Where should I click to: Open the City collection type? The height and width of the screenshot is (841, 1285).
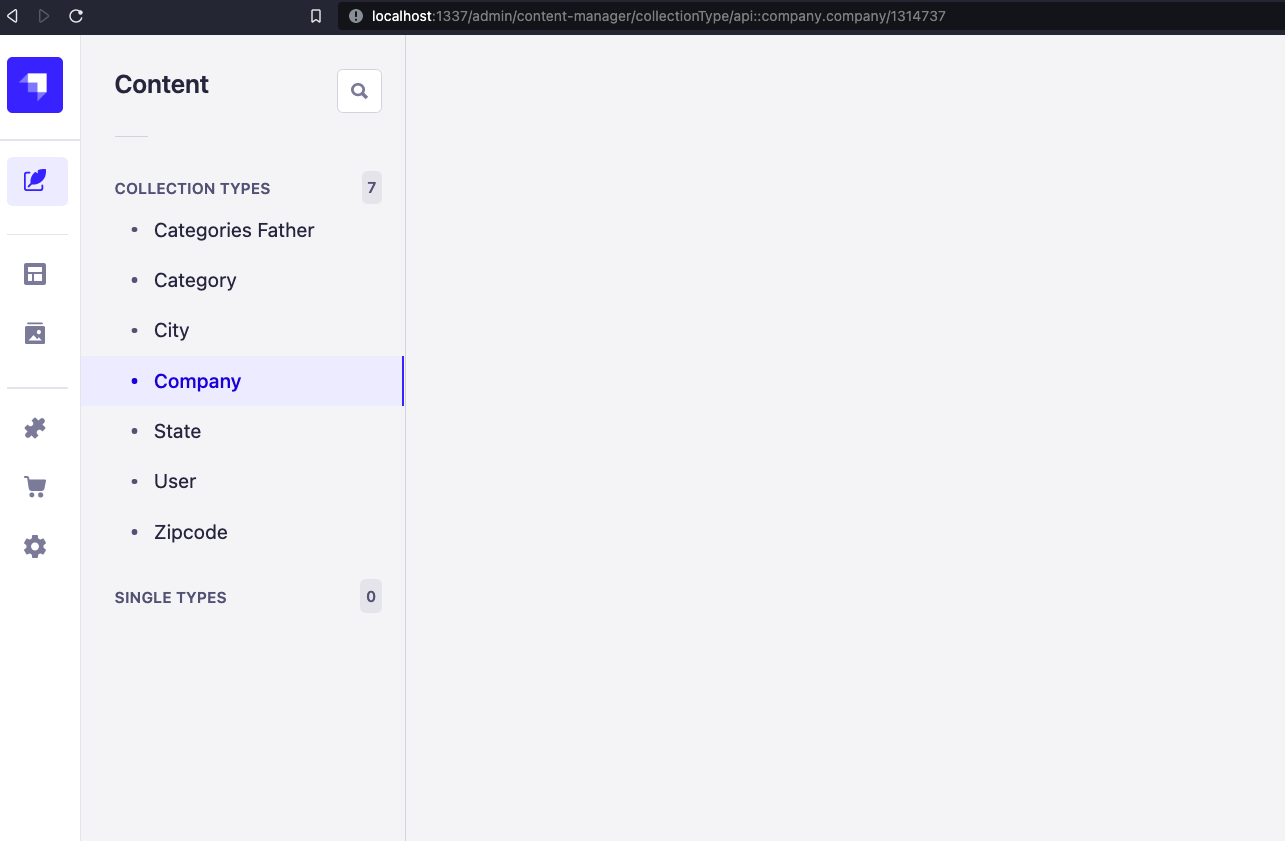(x=242, y=330)
